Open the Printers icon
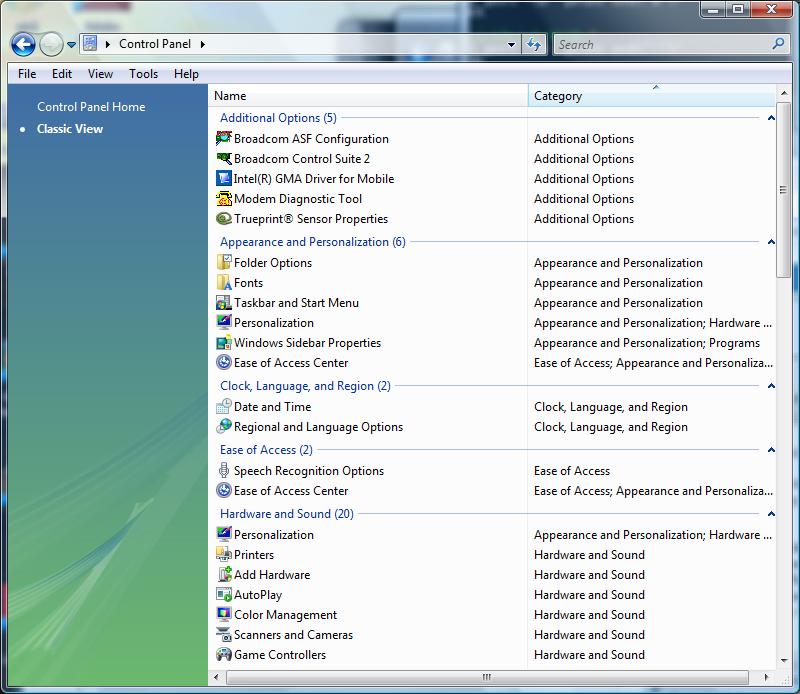Viewport: 800px width, 694px height. click(x=223, y=554)
